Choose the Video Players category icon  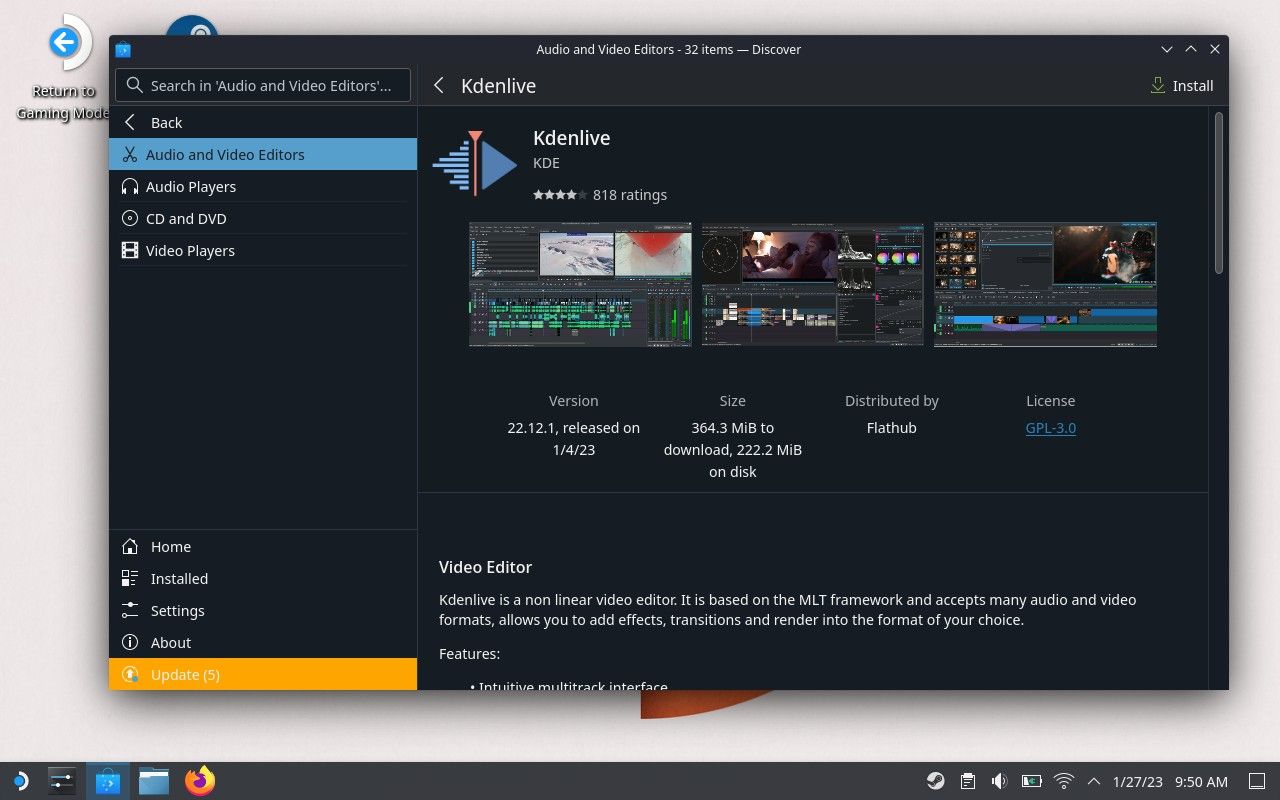[x=130, y=250]
